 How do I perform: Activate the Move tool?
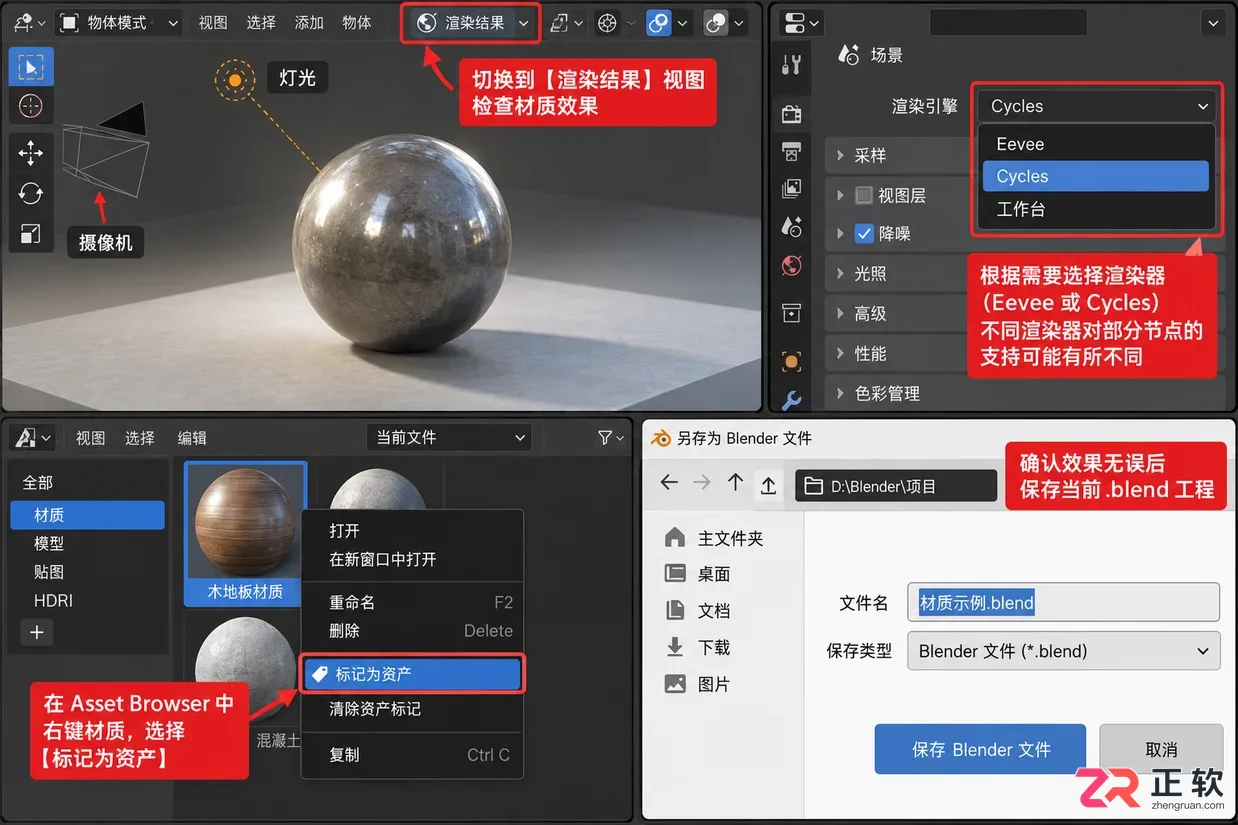31,152
